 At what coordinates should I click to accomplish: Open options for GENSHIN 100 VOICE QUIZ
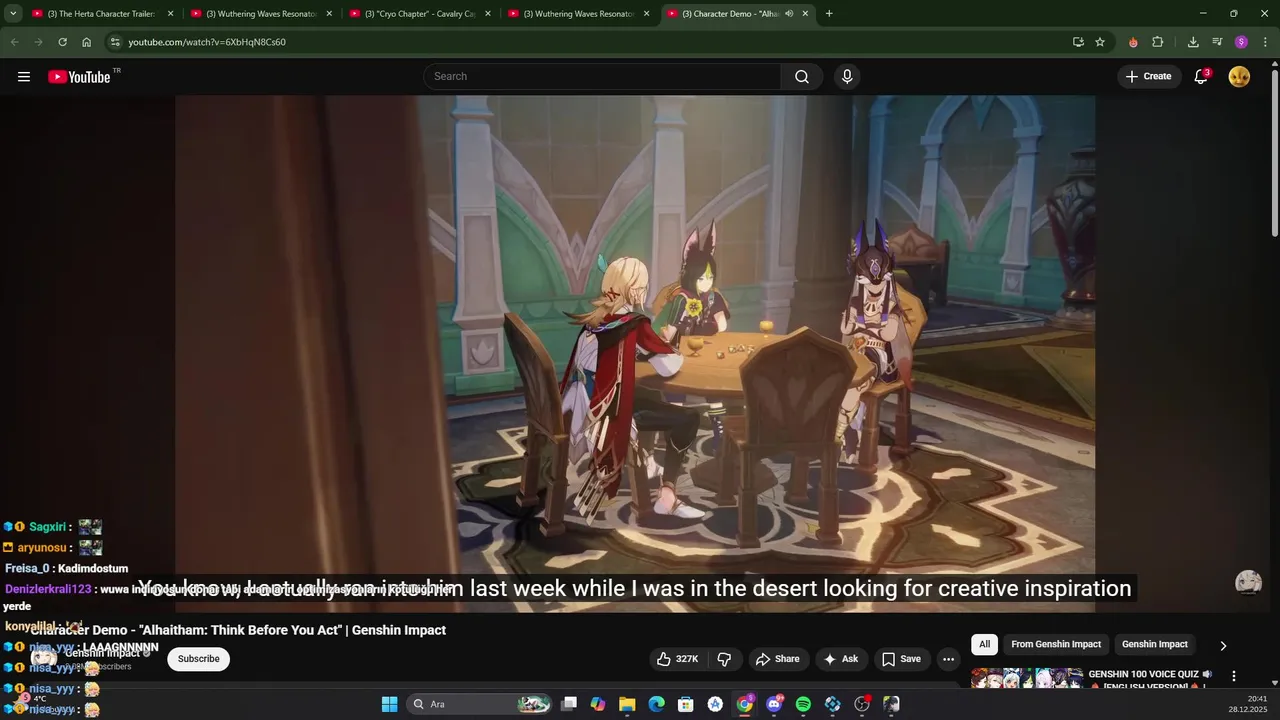pyautogui.click(x=1234, y=676)
